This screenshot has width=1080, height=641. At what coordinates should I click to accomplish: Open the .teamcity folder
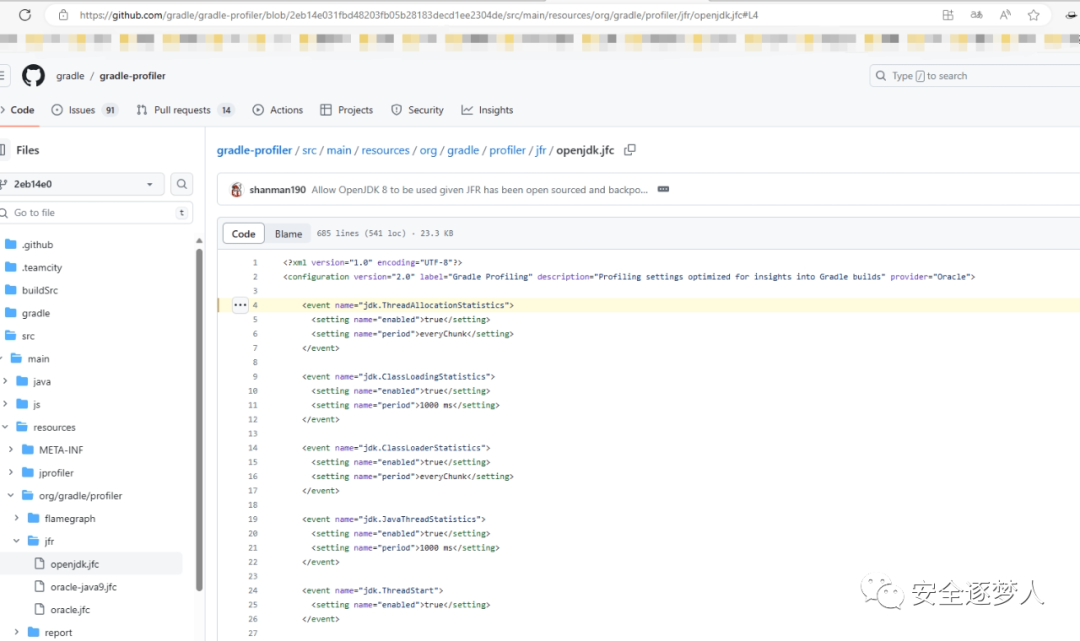pyautogui.click(x=41, y=267)
